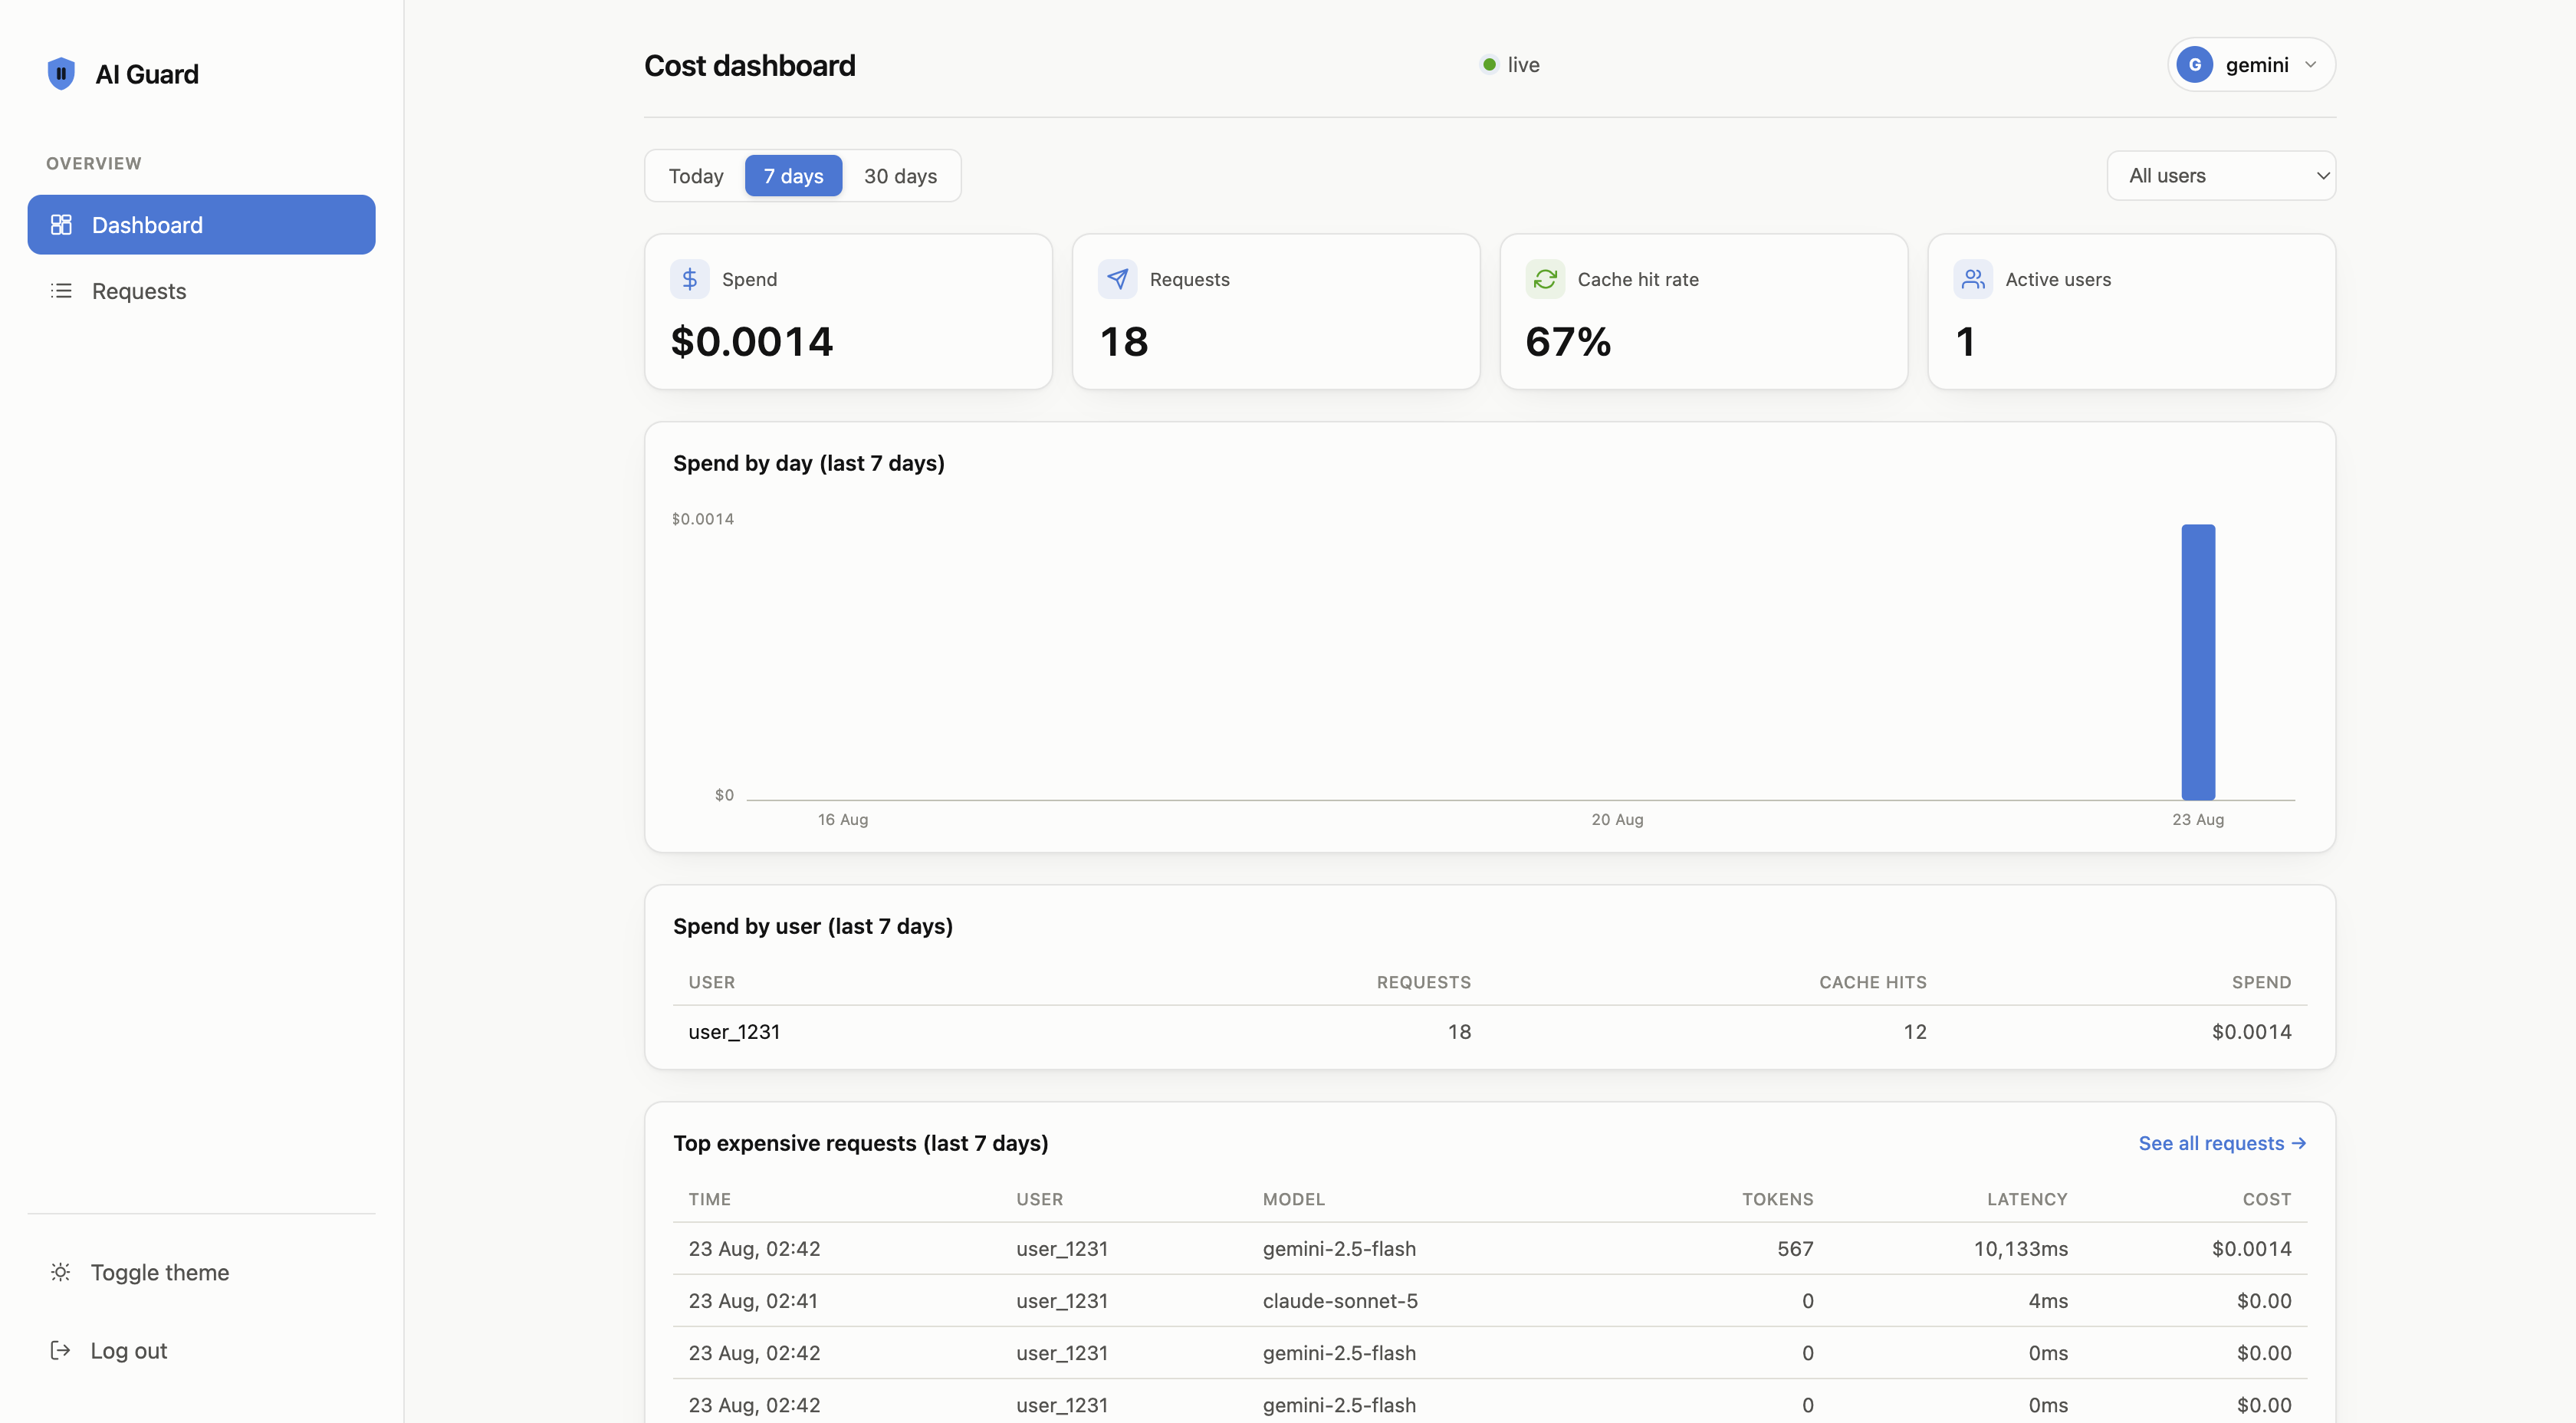Screen dimensions: 2576x1423
Task: Click the OVERVIEW sidebar section label
Action: [x=93, y=163]
